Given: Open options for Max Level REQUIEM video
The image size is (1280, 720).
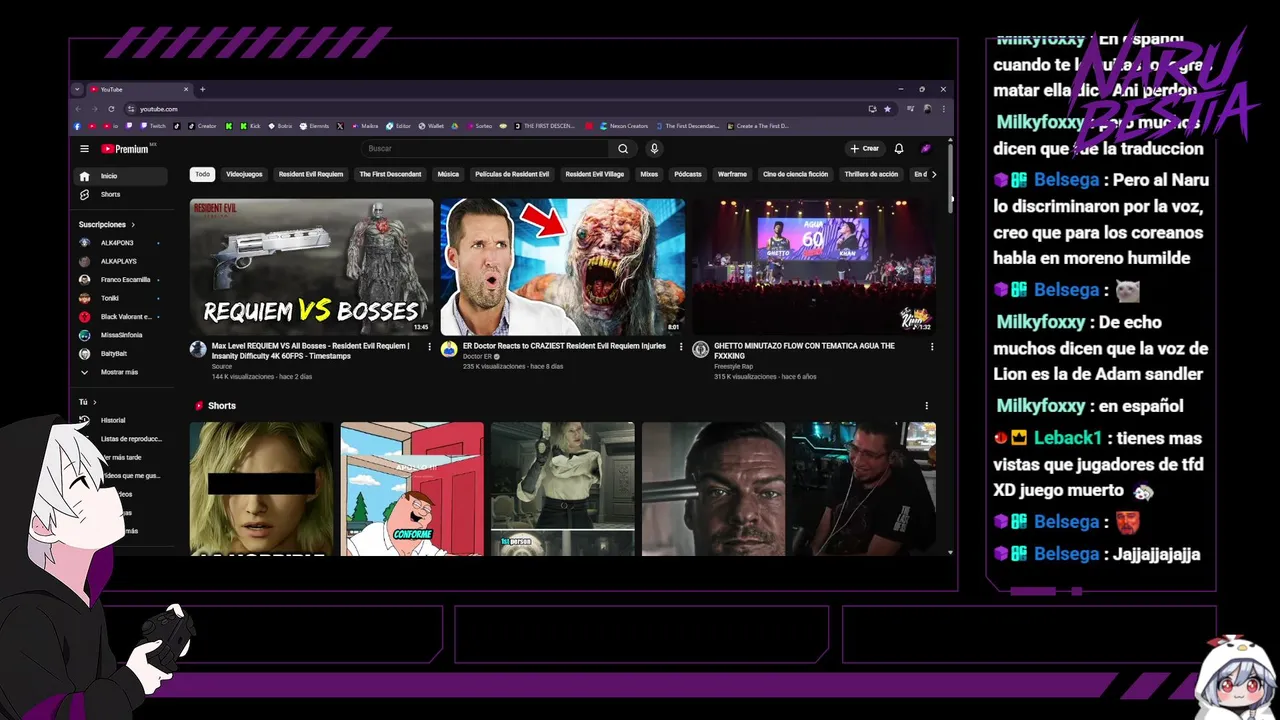Looking at the screenshot, I should coord(430,347).
